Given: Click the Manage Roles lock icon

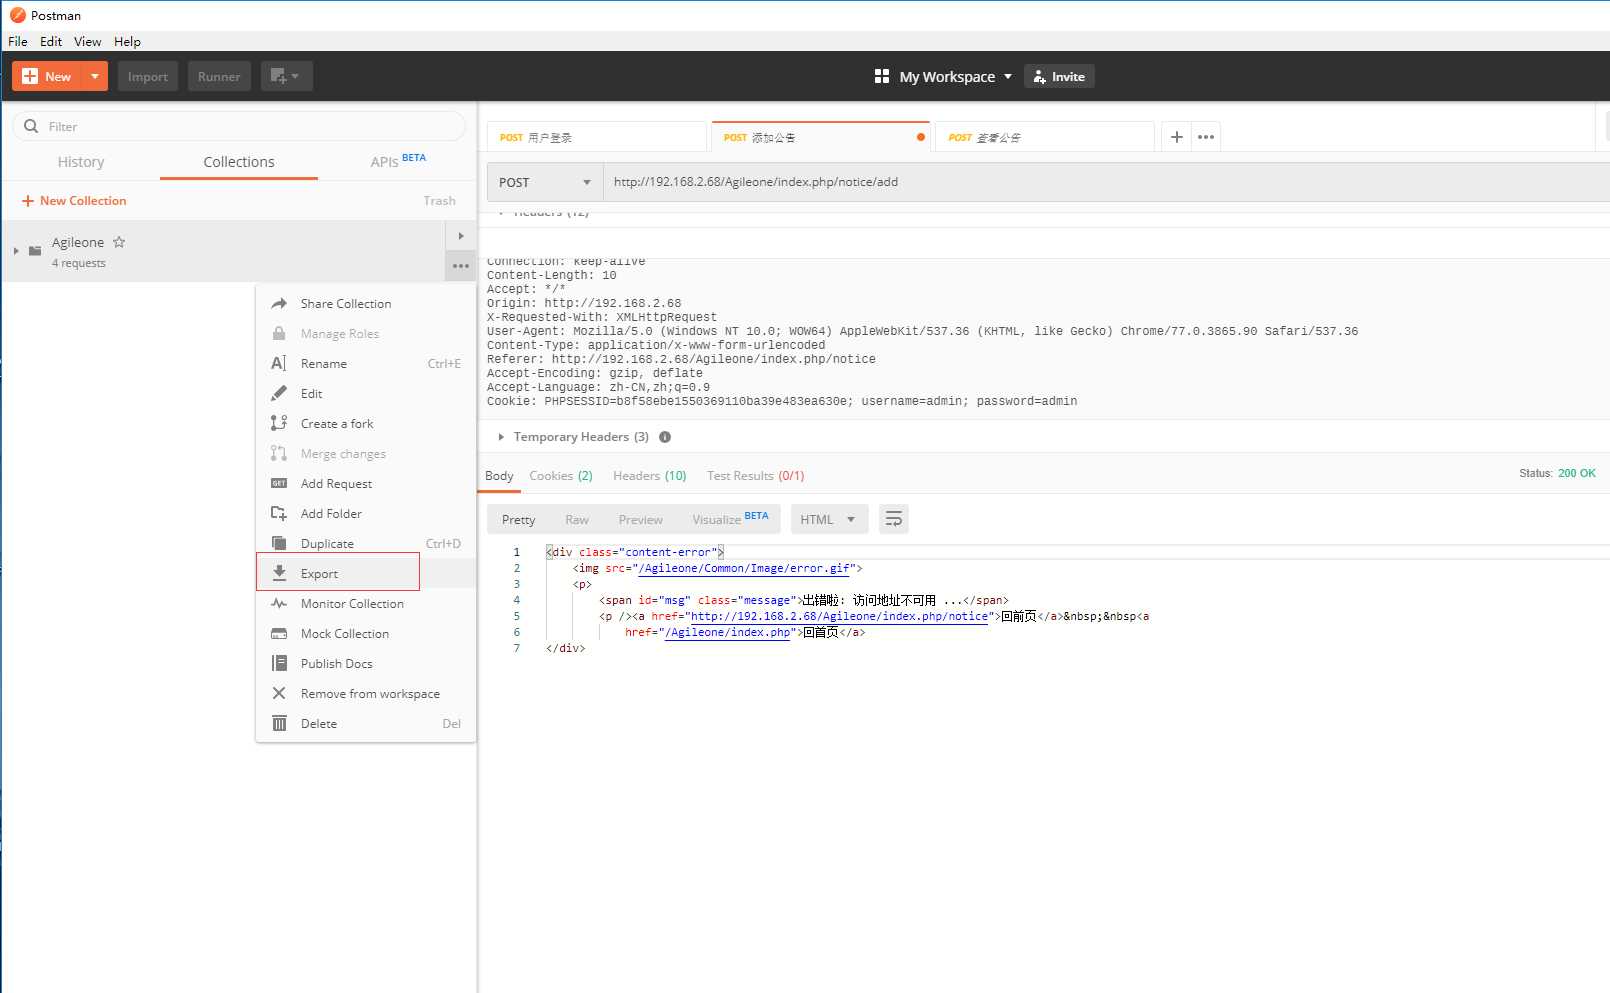Looking at the screenshot, I should point(279,333).
